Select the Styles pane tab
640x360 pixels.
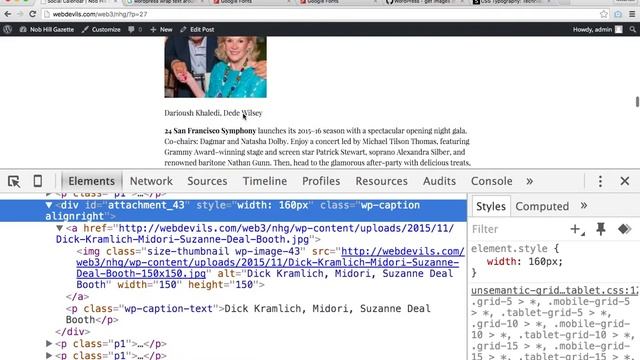point(491,206)
